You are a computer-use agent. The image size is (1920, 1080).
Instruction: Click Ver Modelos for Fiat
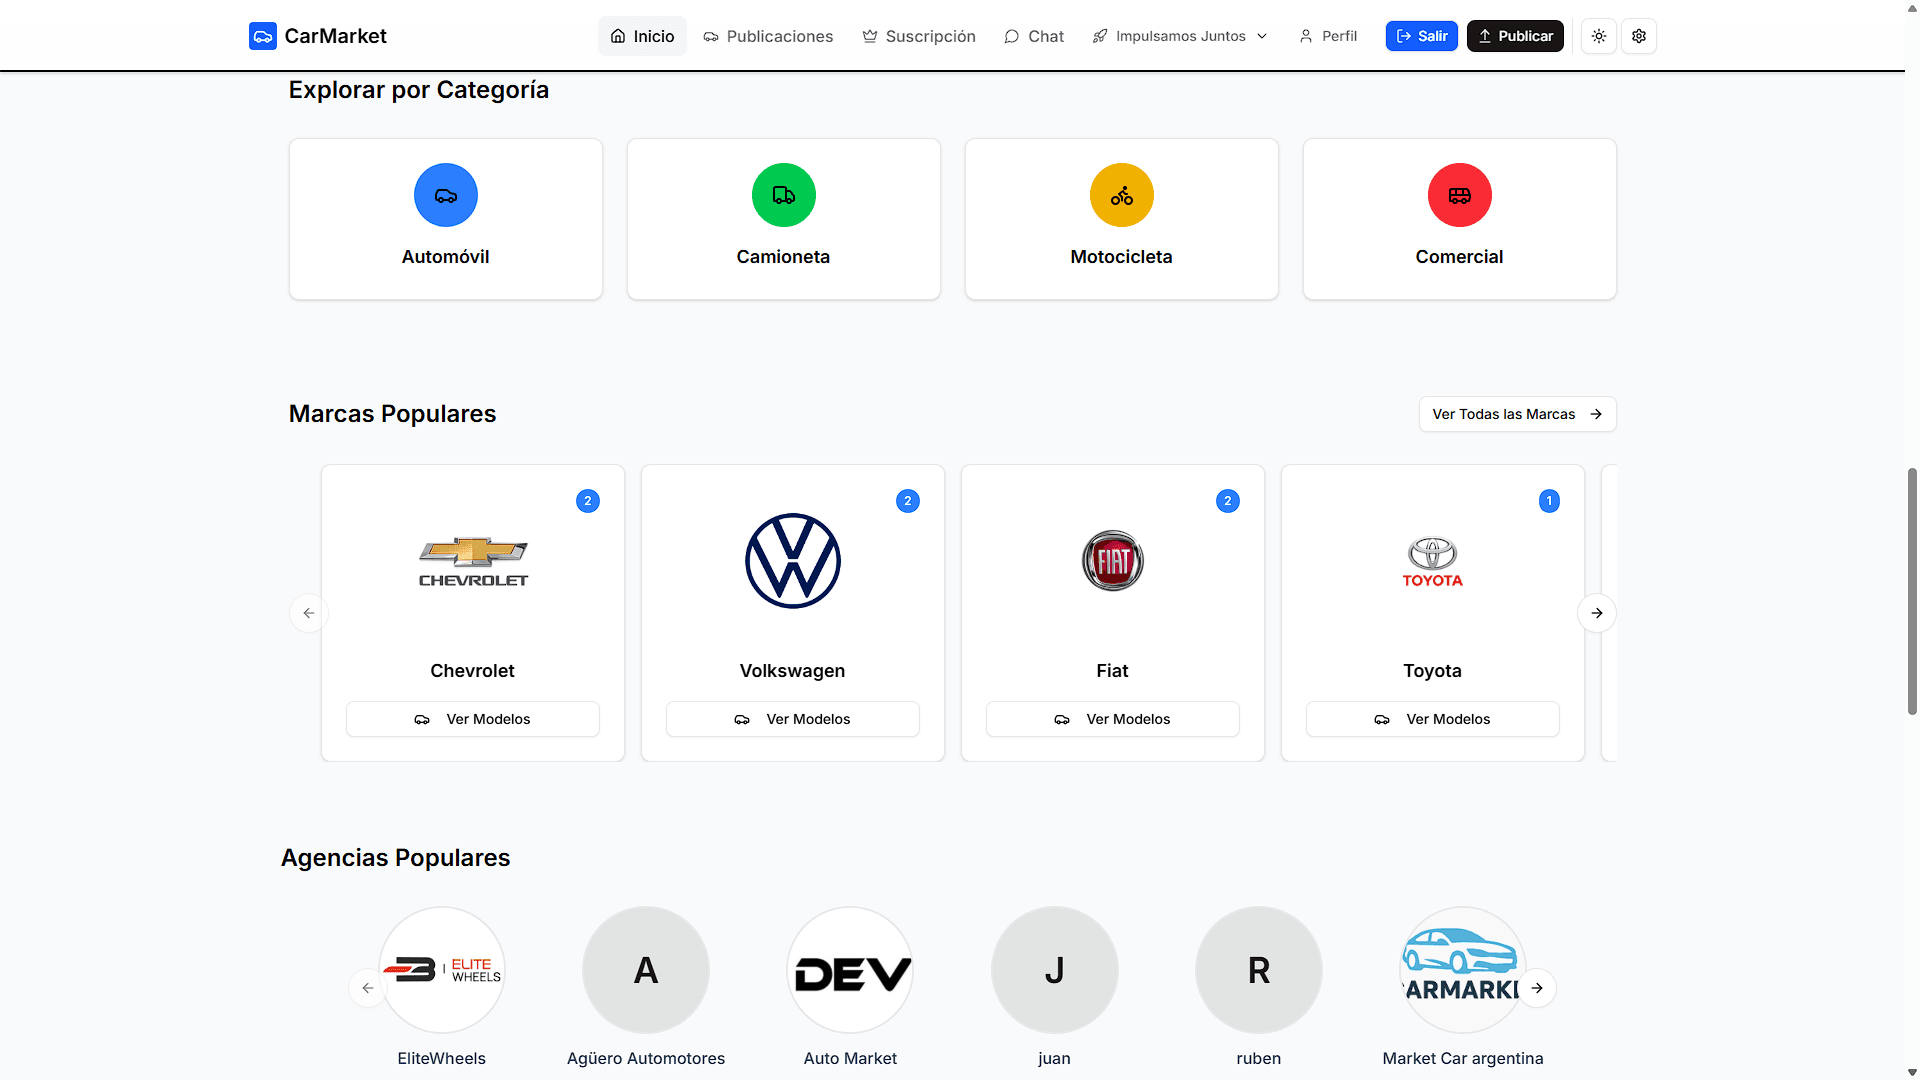click(x=1113, y=719)
